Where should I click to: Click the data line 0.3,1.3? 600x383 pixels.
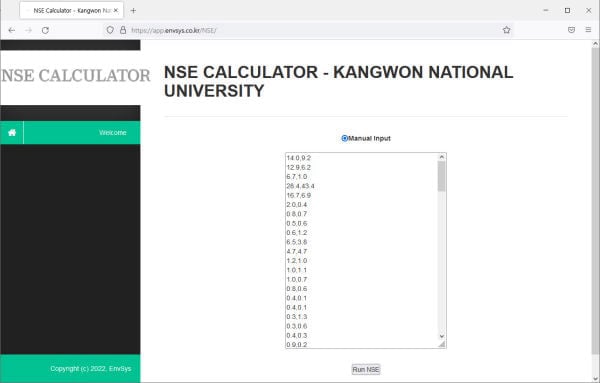point(297,317)
